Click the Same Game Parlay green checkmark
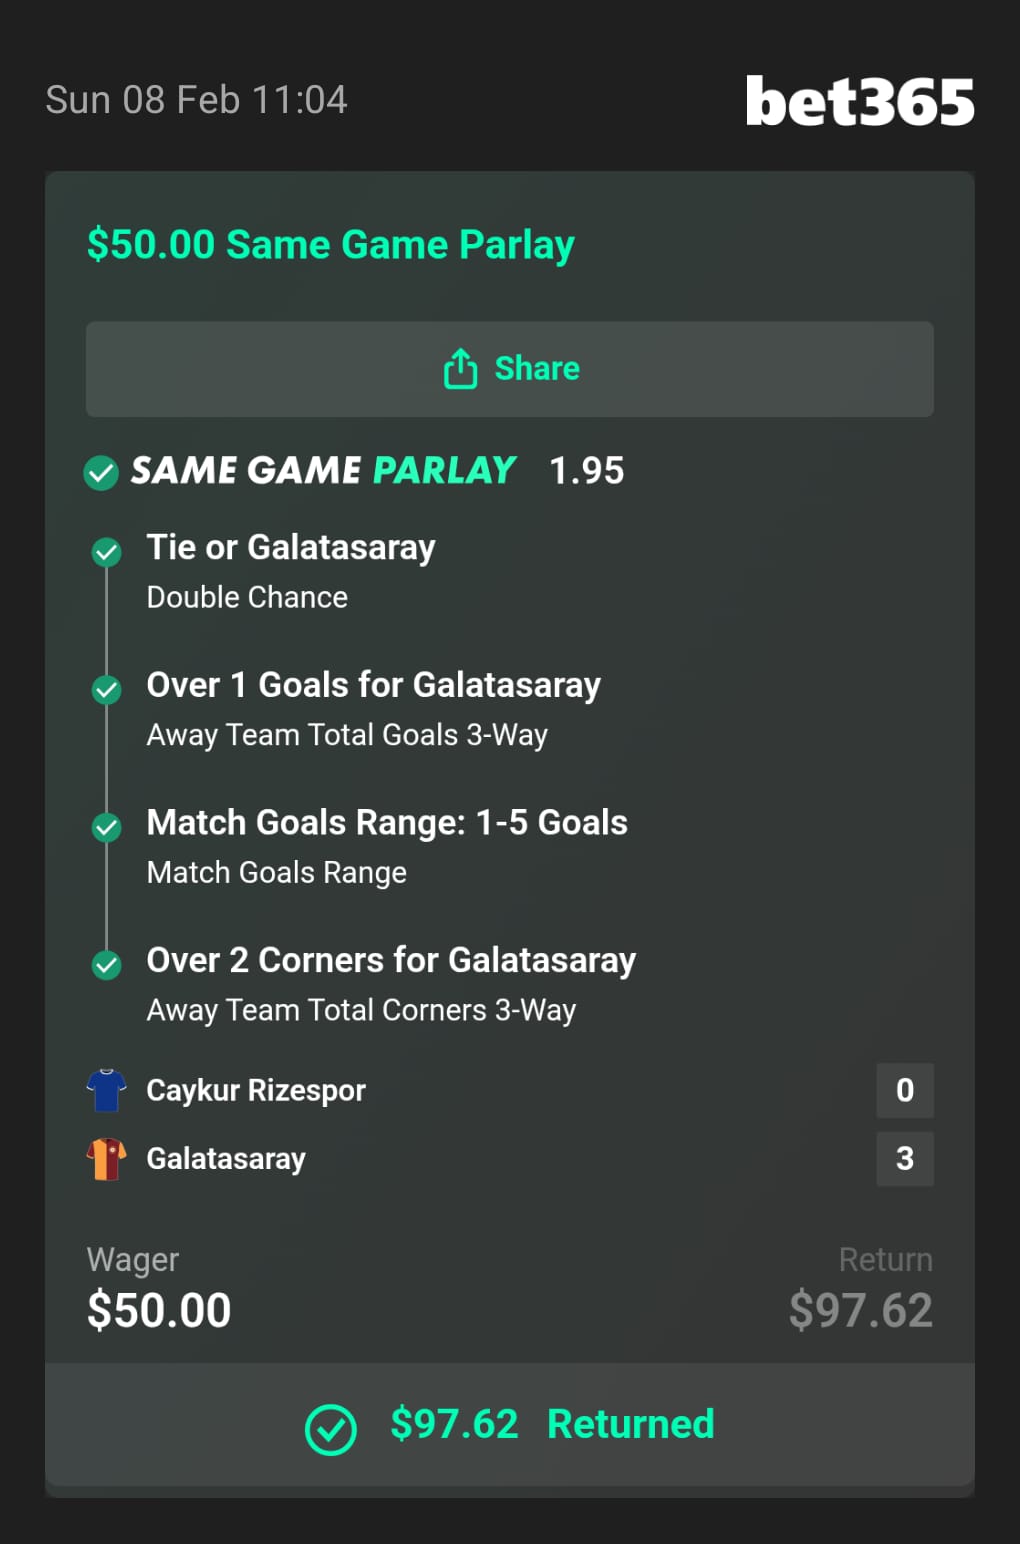 pyautogui.click(x=101, y=472)
